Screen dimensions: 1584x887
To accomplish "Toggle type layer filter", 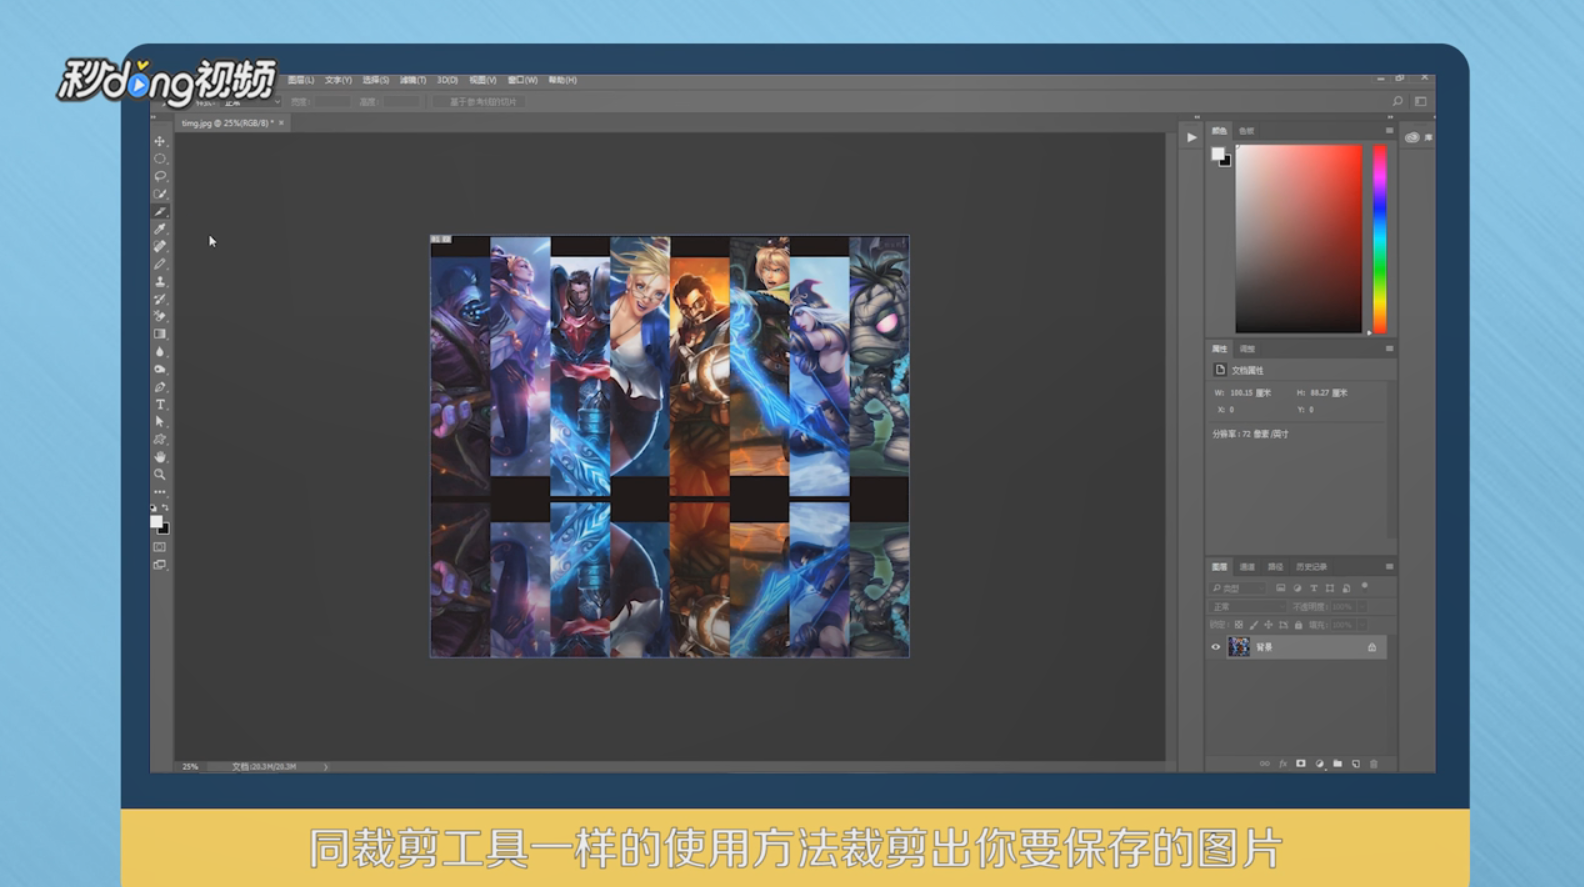I will [x=1313, y=588].
